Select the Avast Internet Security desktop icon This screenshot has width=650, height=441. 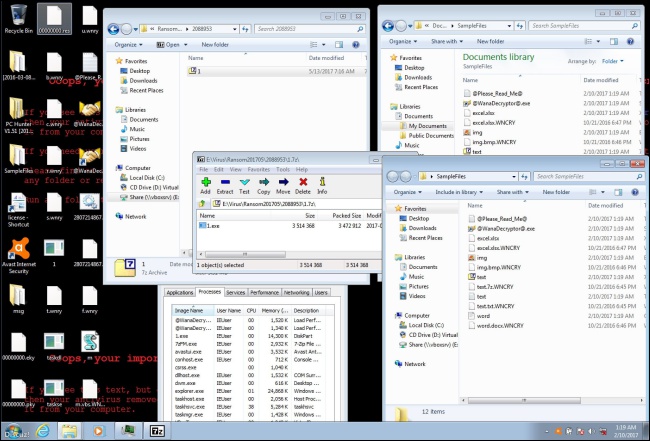(x=19, y=255)
